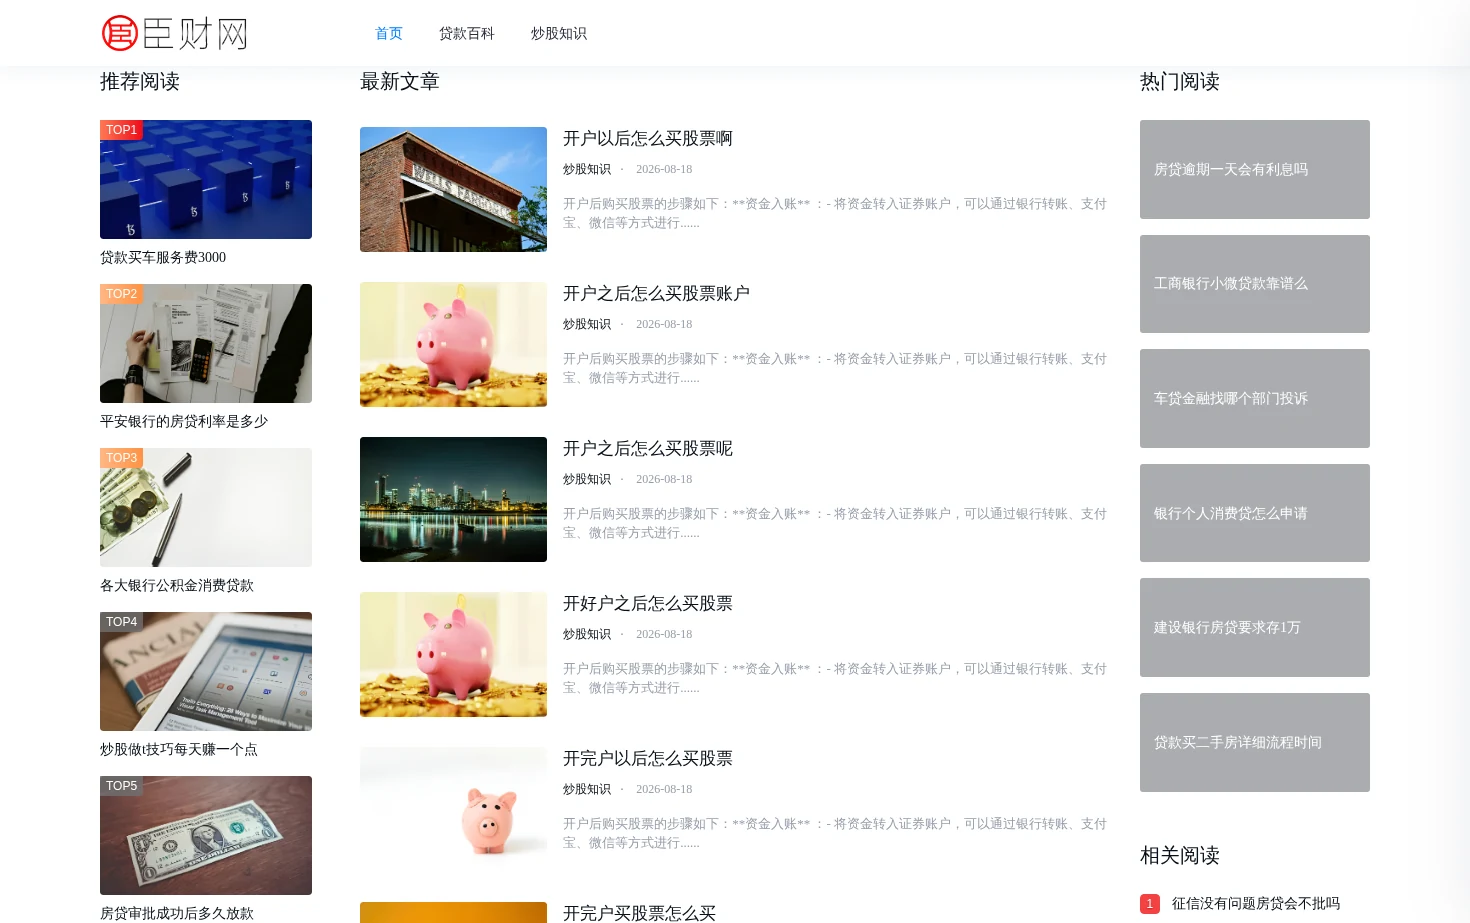
Task: Click 各大银行公积金消费贷款 link
Action: coord(177,586)
